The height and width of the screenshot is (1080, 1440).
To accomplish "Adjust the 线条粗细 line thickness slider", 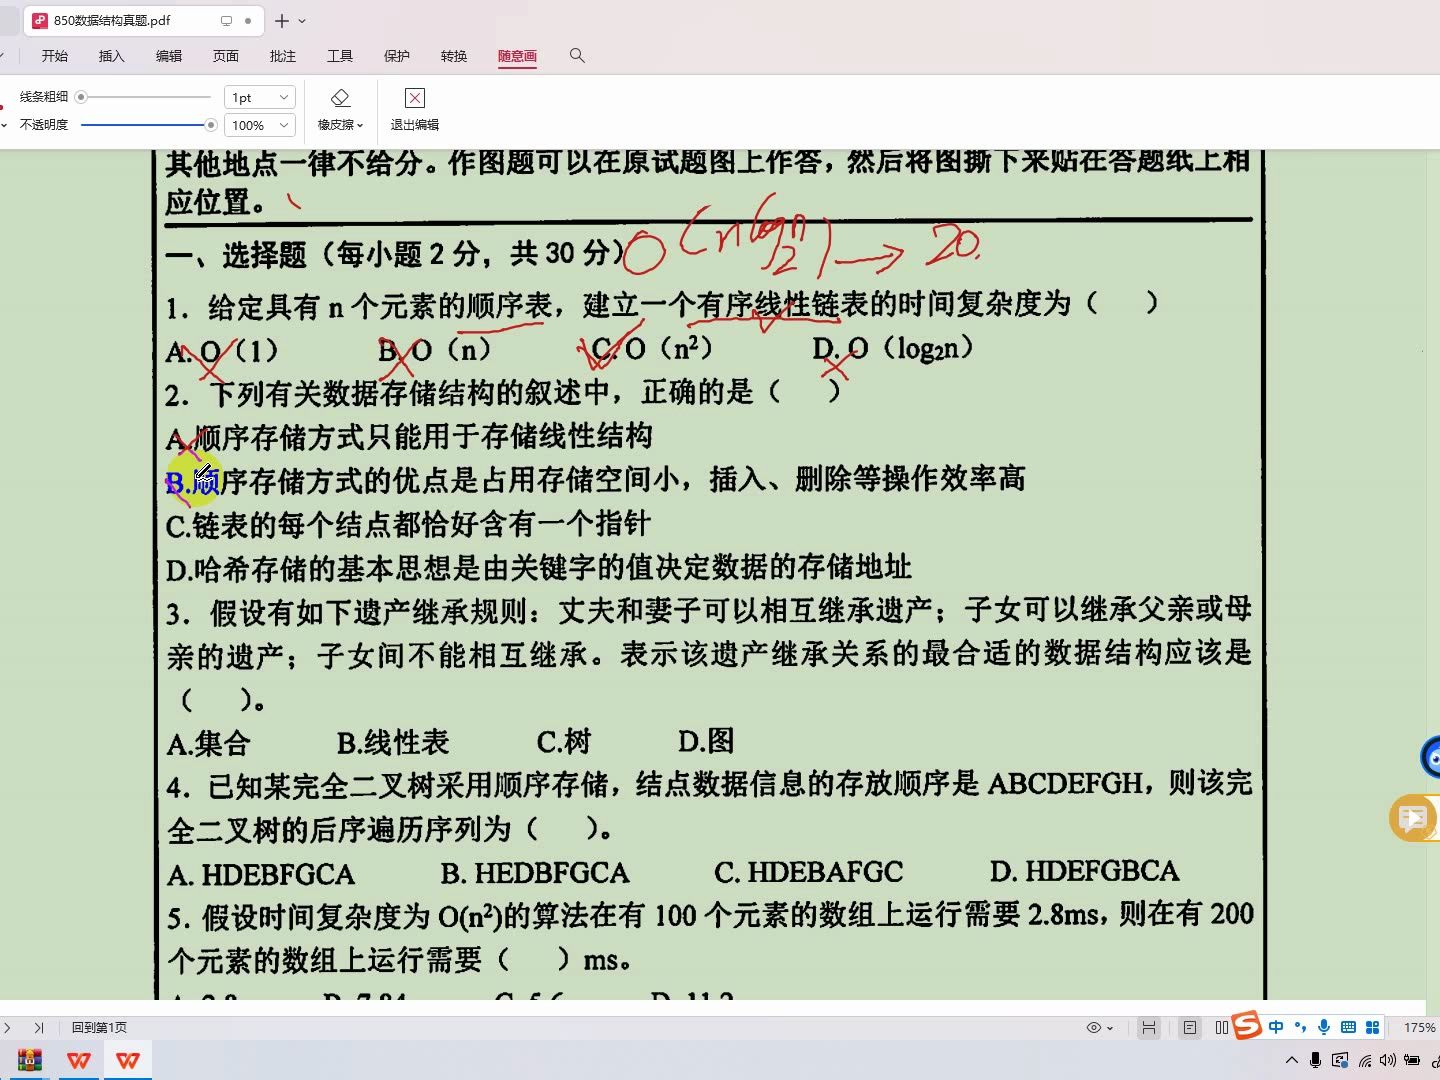I will [x=145, y=97].
